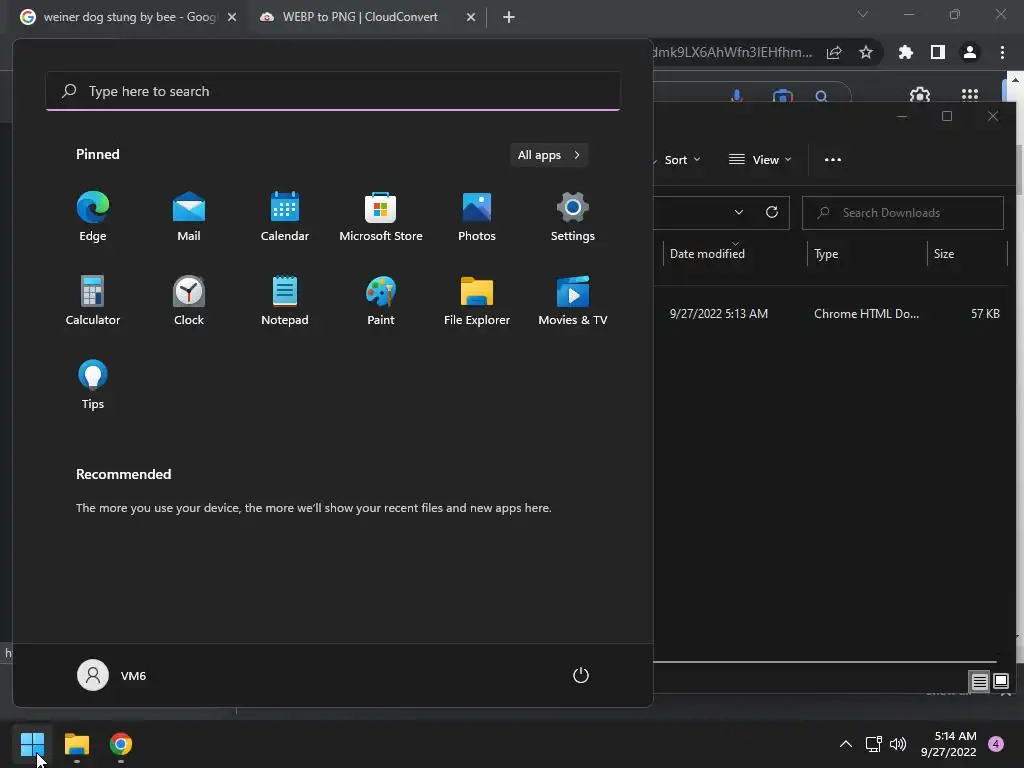The image size is (1024, 768).
Task: Open Chrome tab search dropdown
Action: point(863,14)
